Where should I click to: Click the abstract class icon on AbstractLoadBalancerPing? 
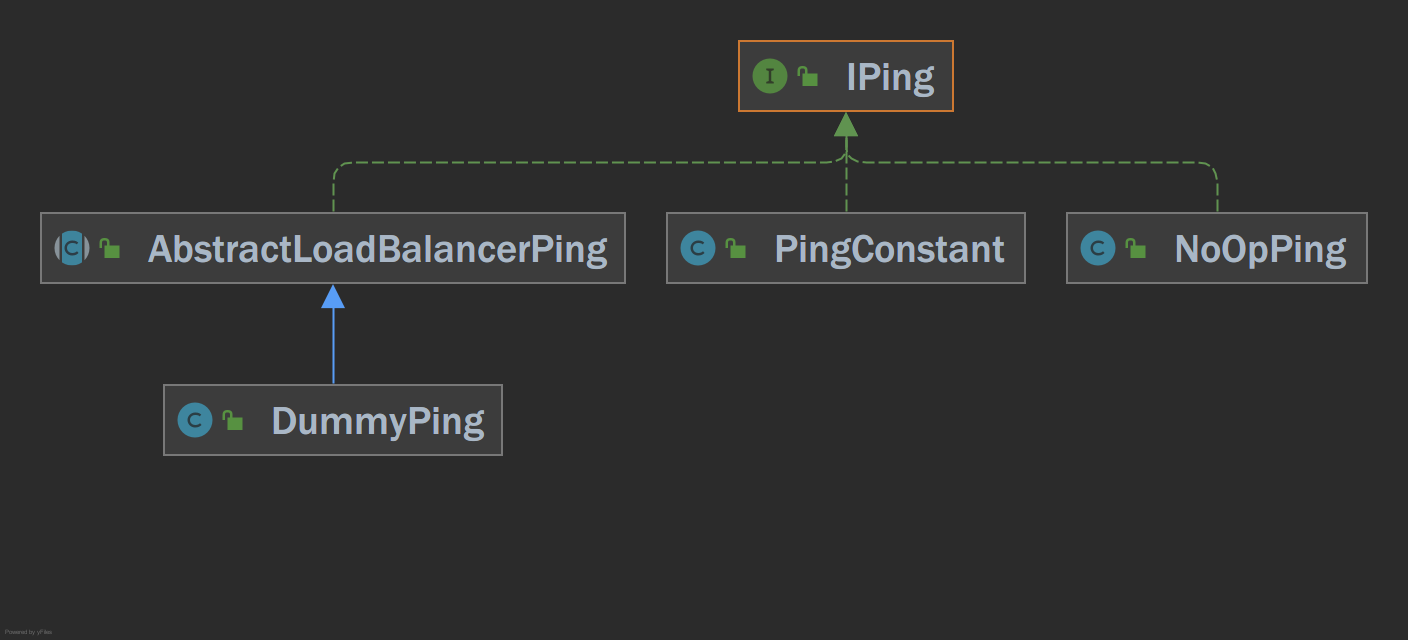coord(72,248)
